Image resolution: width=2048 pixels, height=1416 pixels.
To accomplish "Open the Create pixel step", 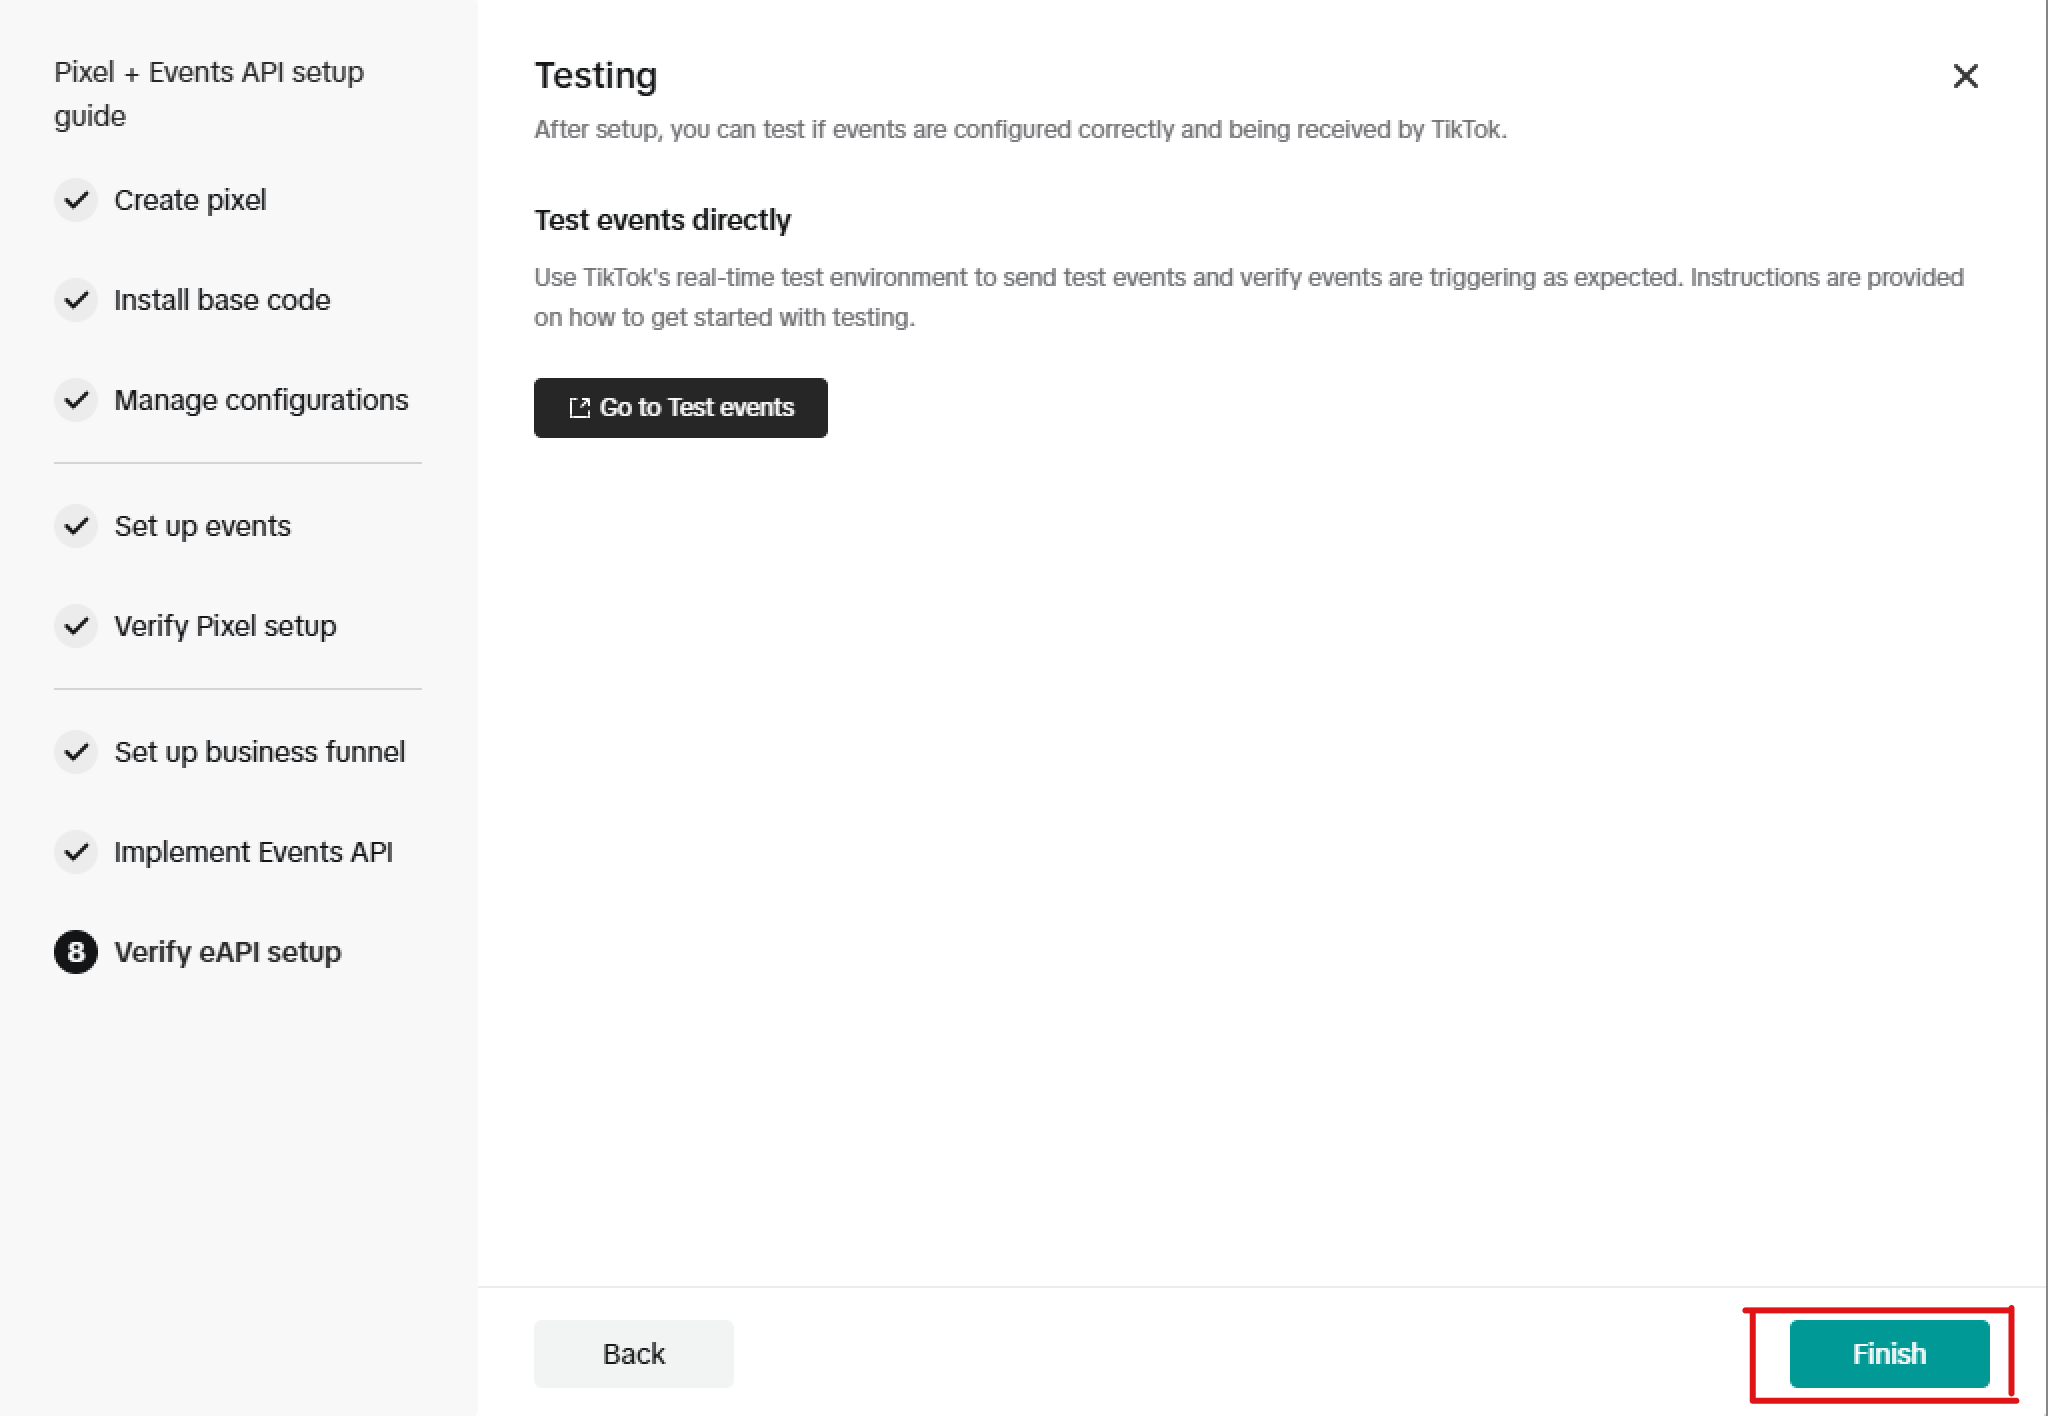I will 190,200.
